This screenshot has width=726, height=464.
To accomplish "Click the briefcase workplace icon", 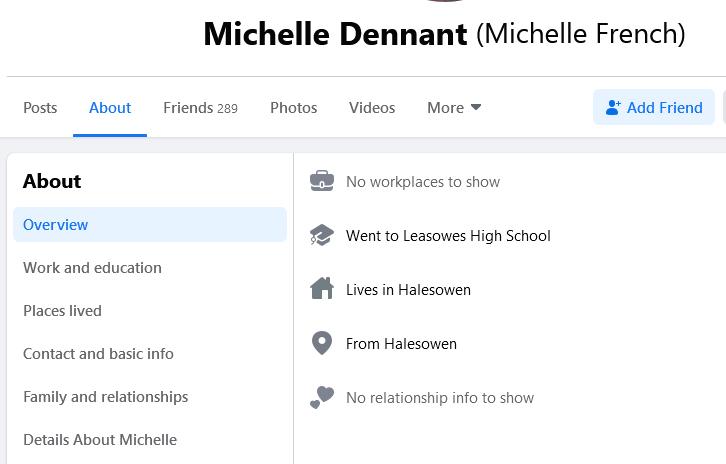I will (322, 182).
